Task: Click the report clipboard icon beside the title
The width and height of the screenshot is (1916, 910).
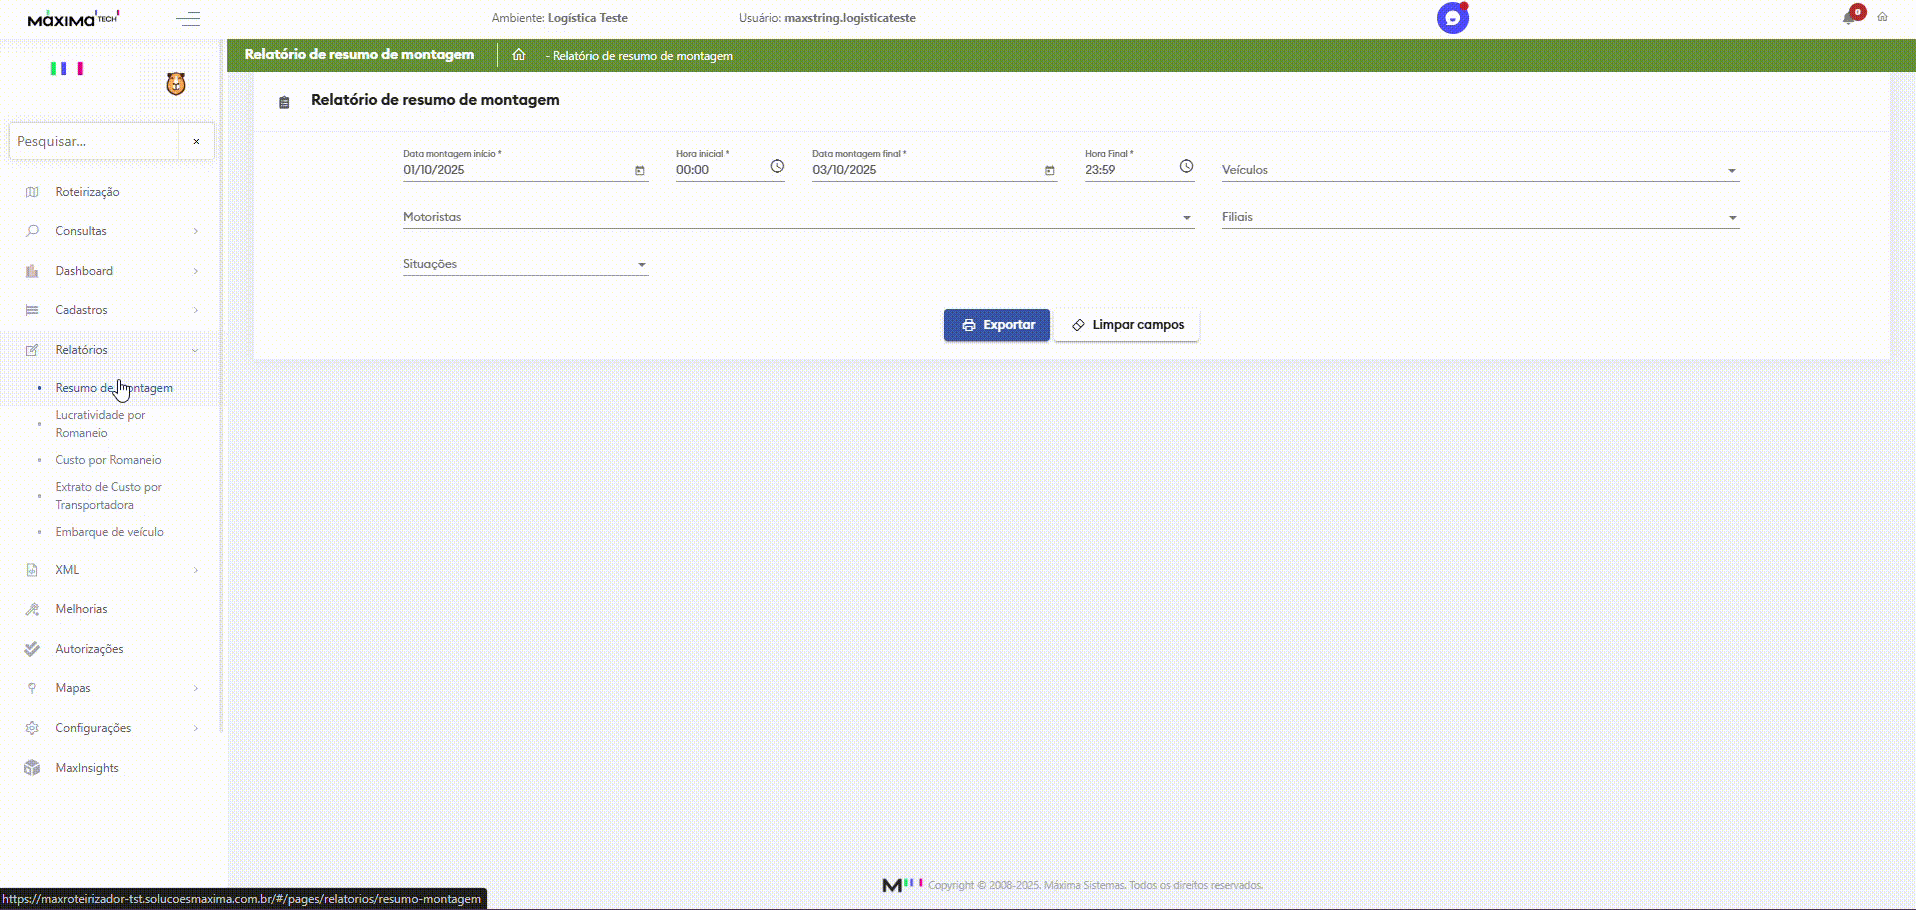Action: coord(284,102)
